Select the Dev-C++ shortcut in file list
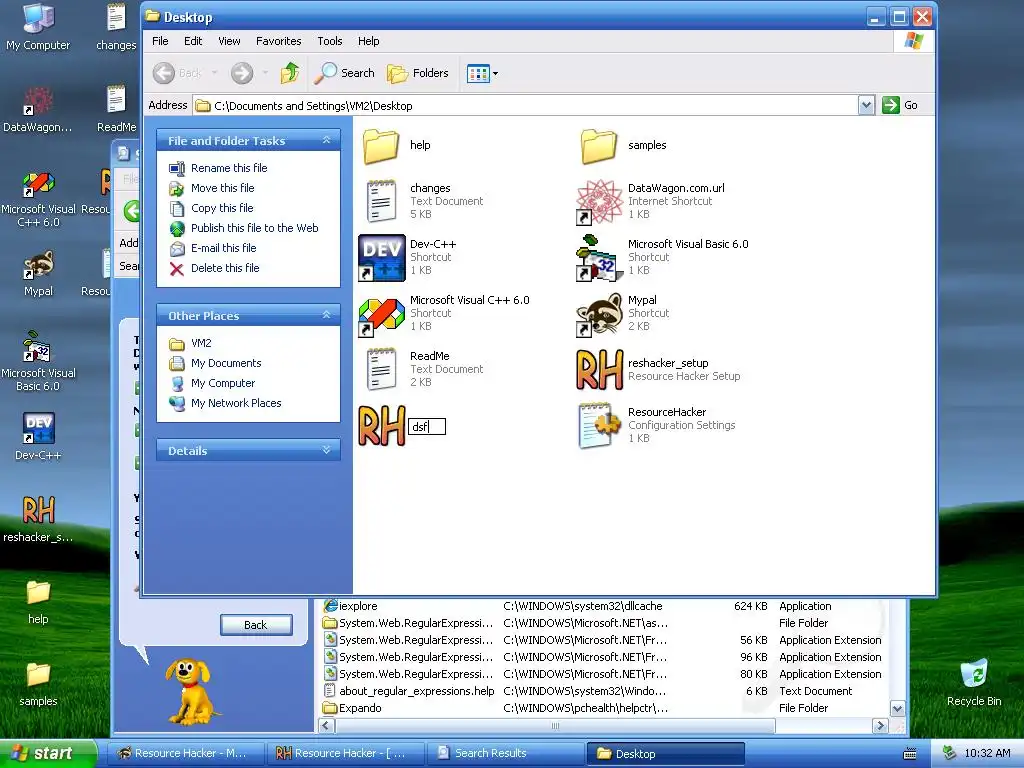 click(x=381, y=257)
